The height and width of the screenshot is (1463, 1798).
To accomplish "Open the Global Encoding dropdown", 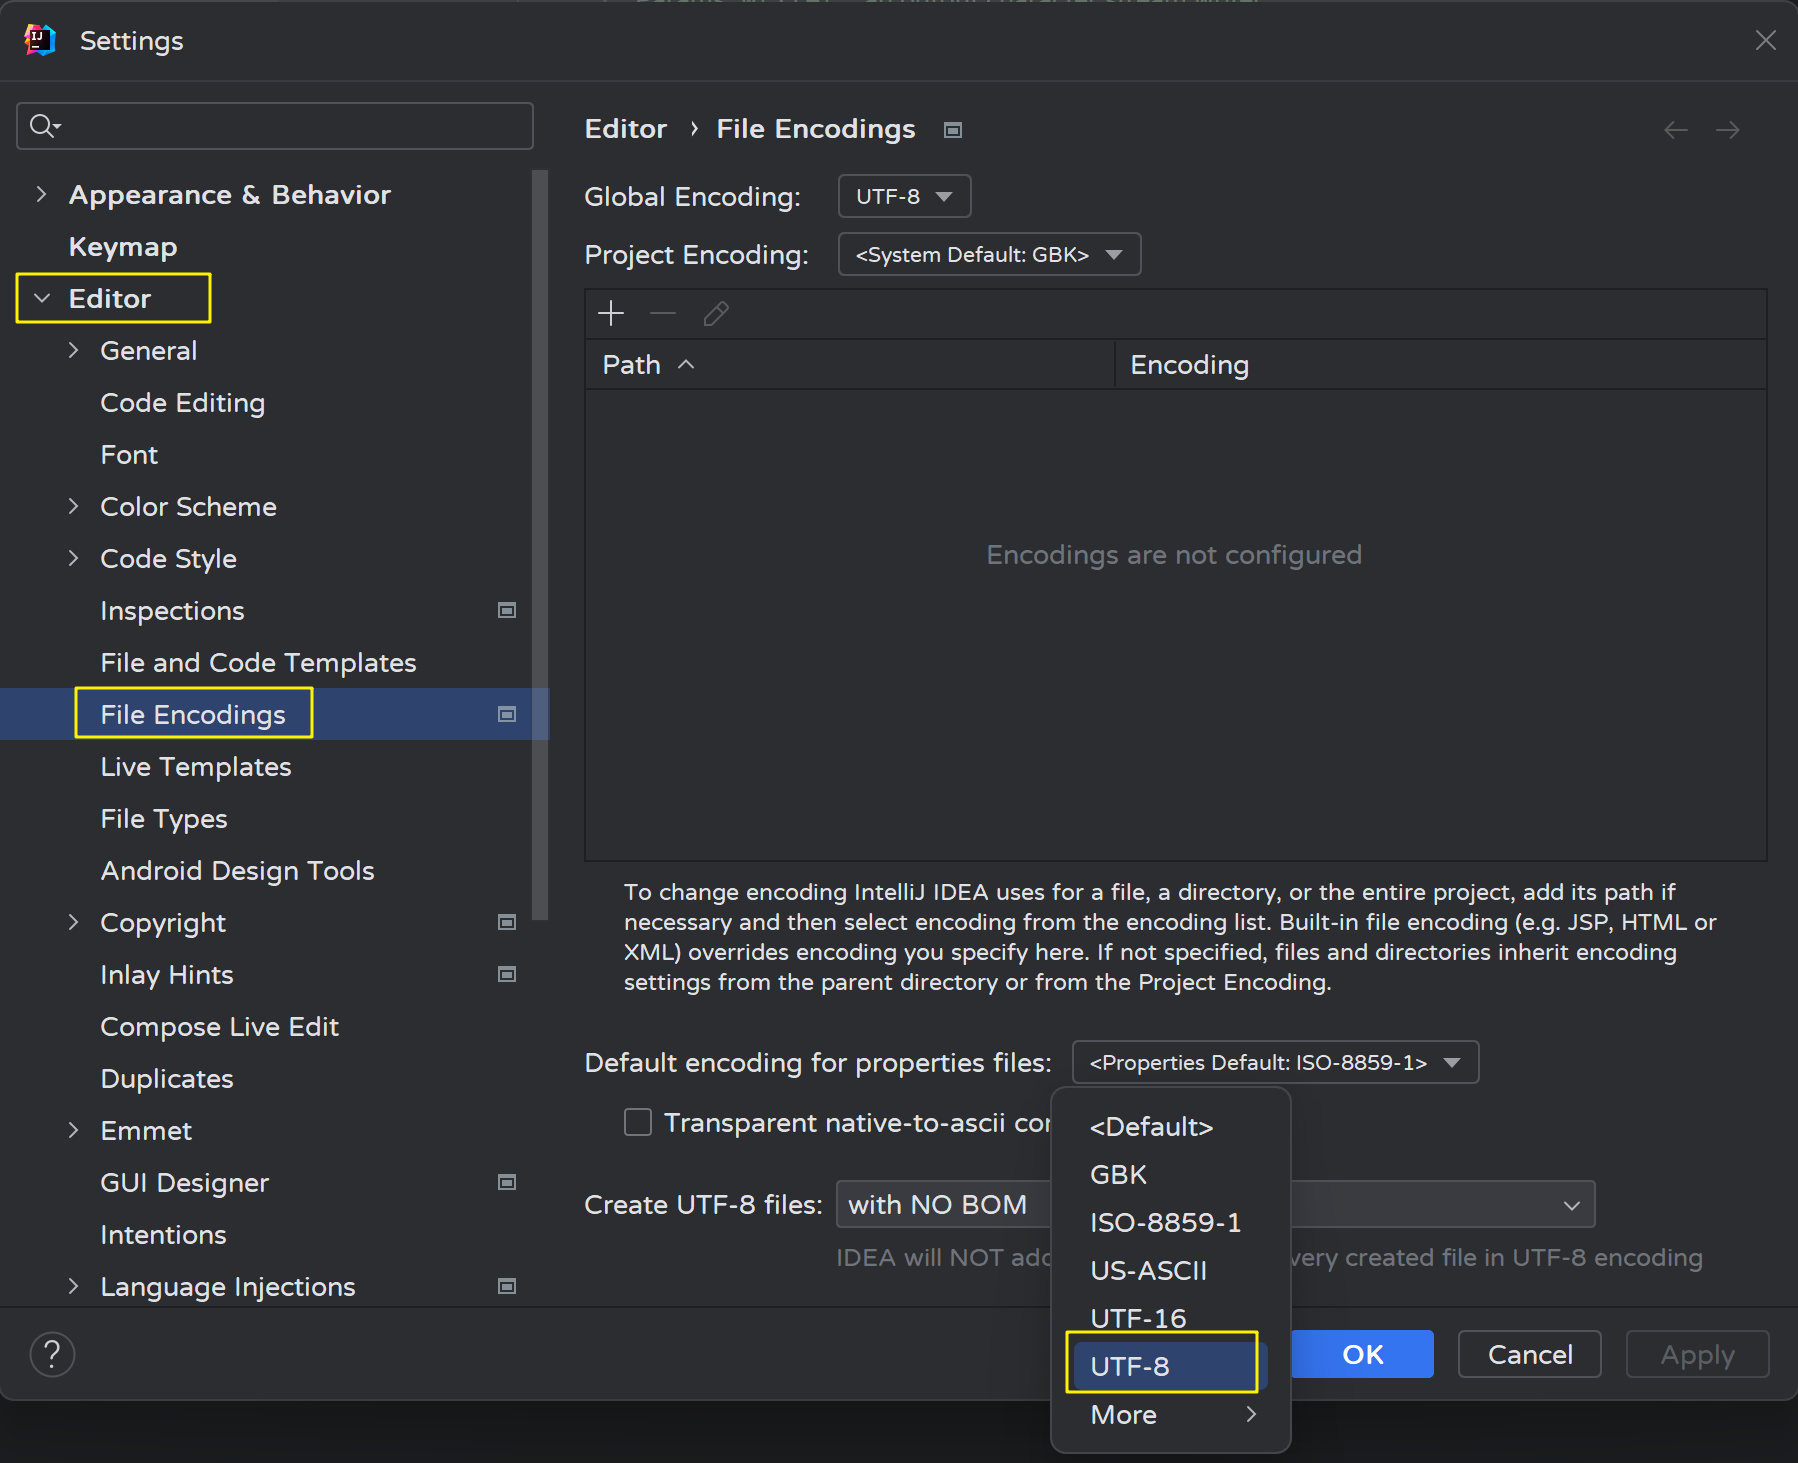I will coord(904,196).
